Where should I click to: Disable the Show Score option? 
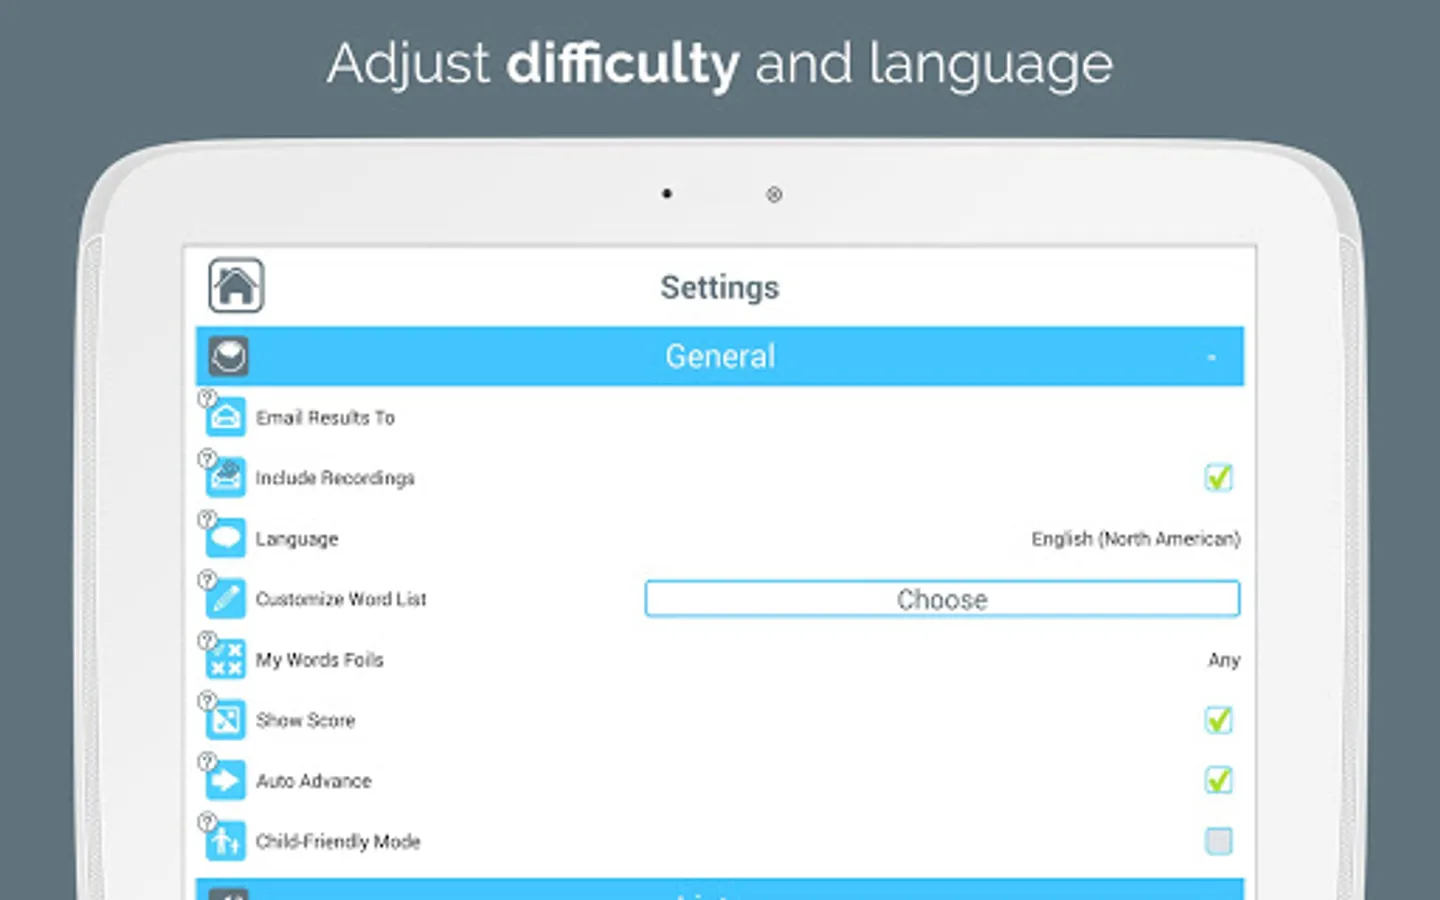(x=1218, y=720)
